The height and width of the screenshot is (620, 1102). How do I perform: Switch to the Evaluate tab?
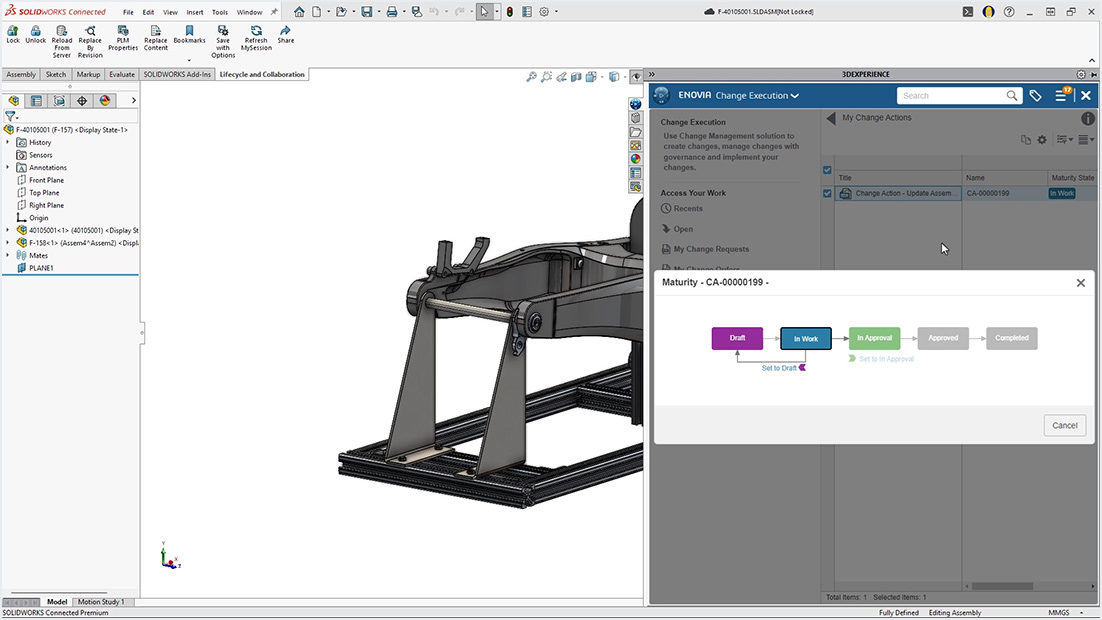point(121,73)
